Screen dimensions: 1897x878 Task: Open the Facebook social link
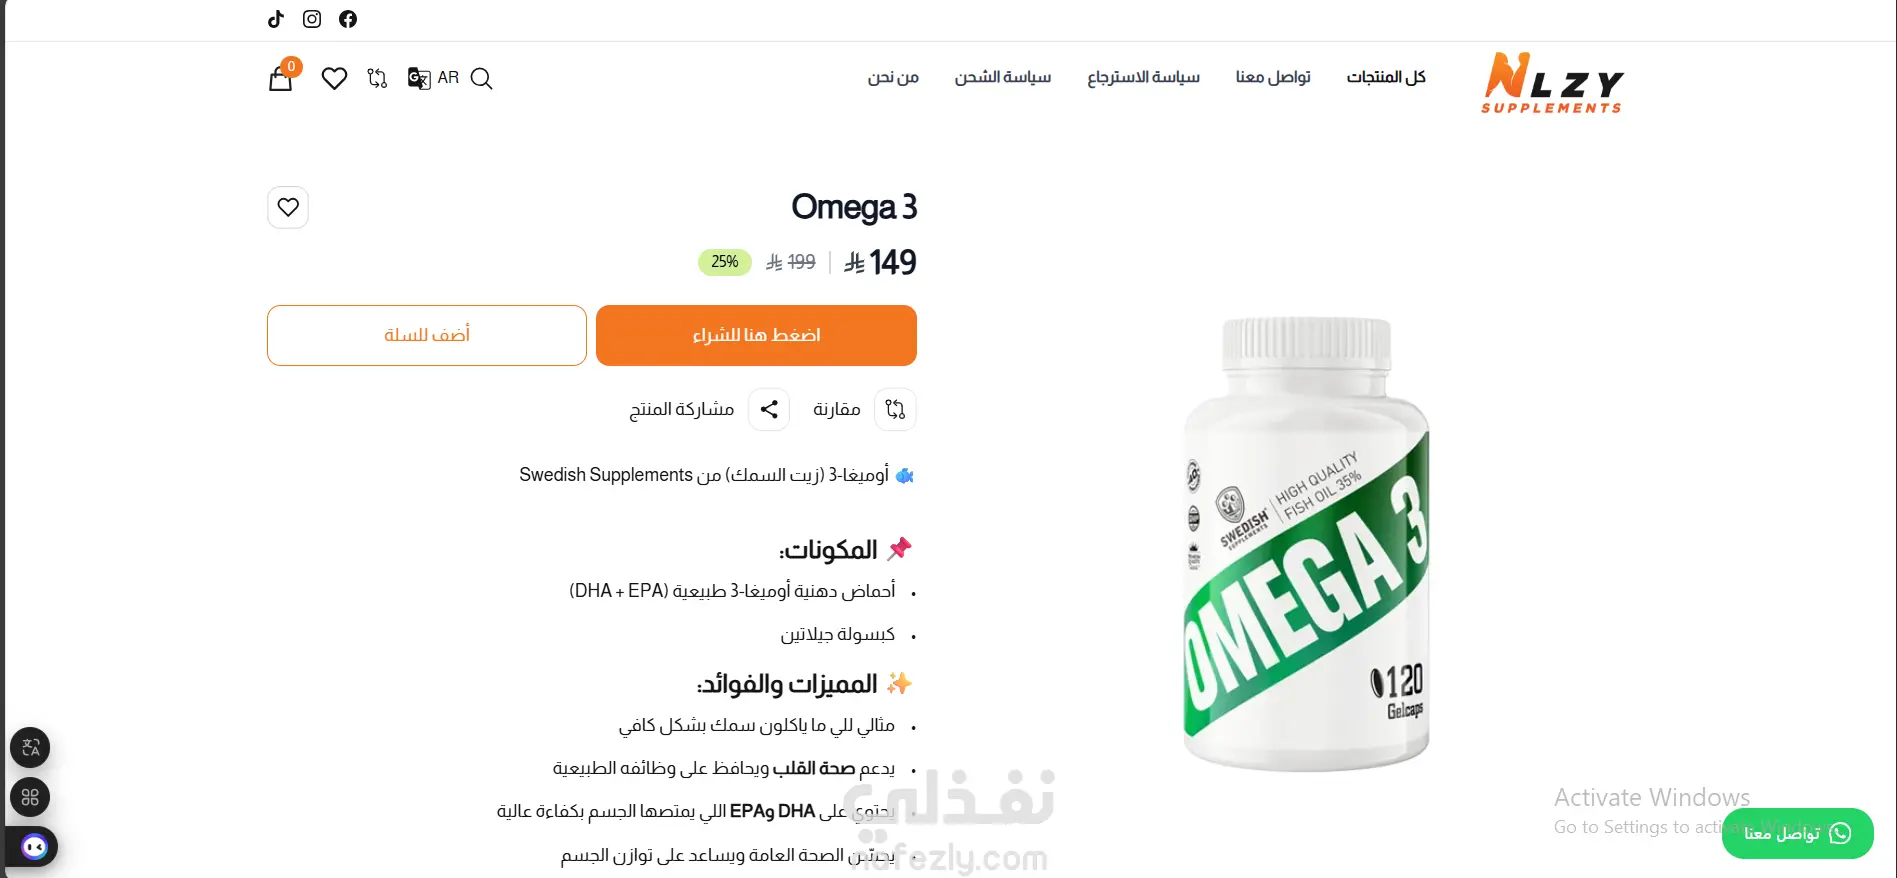(348, 19)
